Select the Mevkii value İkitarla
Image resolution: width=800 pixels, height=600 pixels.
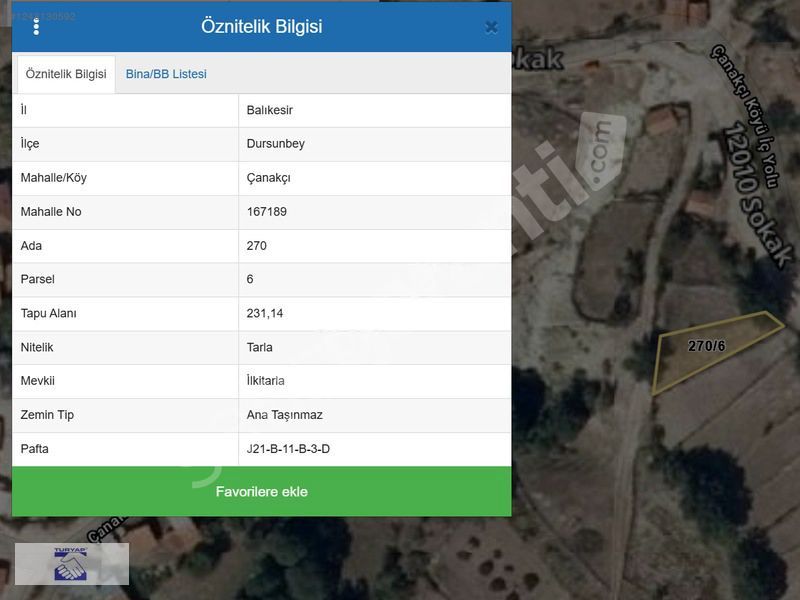266,381
